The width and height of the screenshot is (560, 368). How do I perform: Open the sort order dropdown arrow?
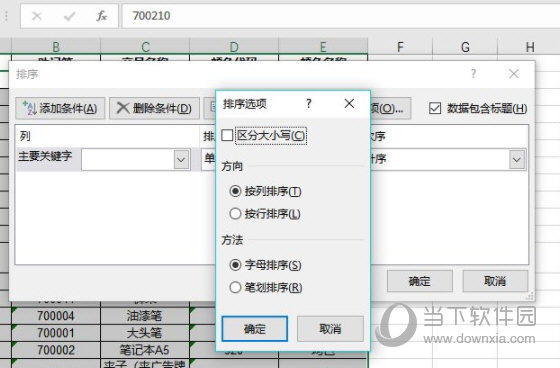tap(517, 159)
